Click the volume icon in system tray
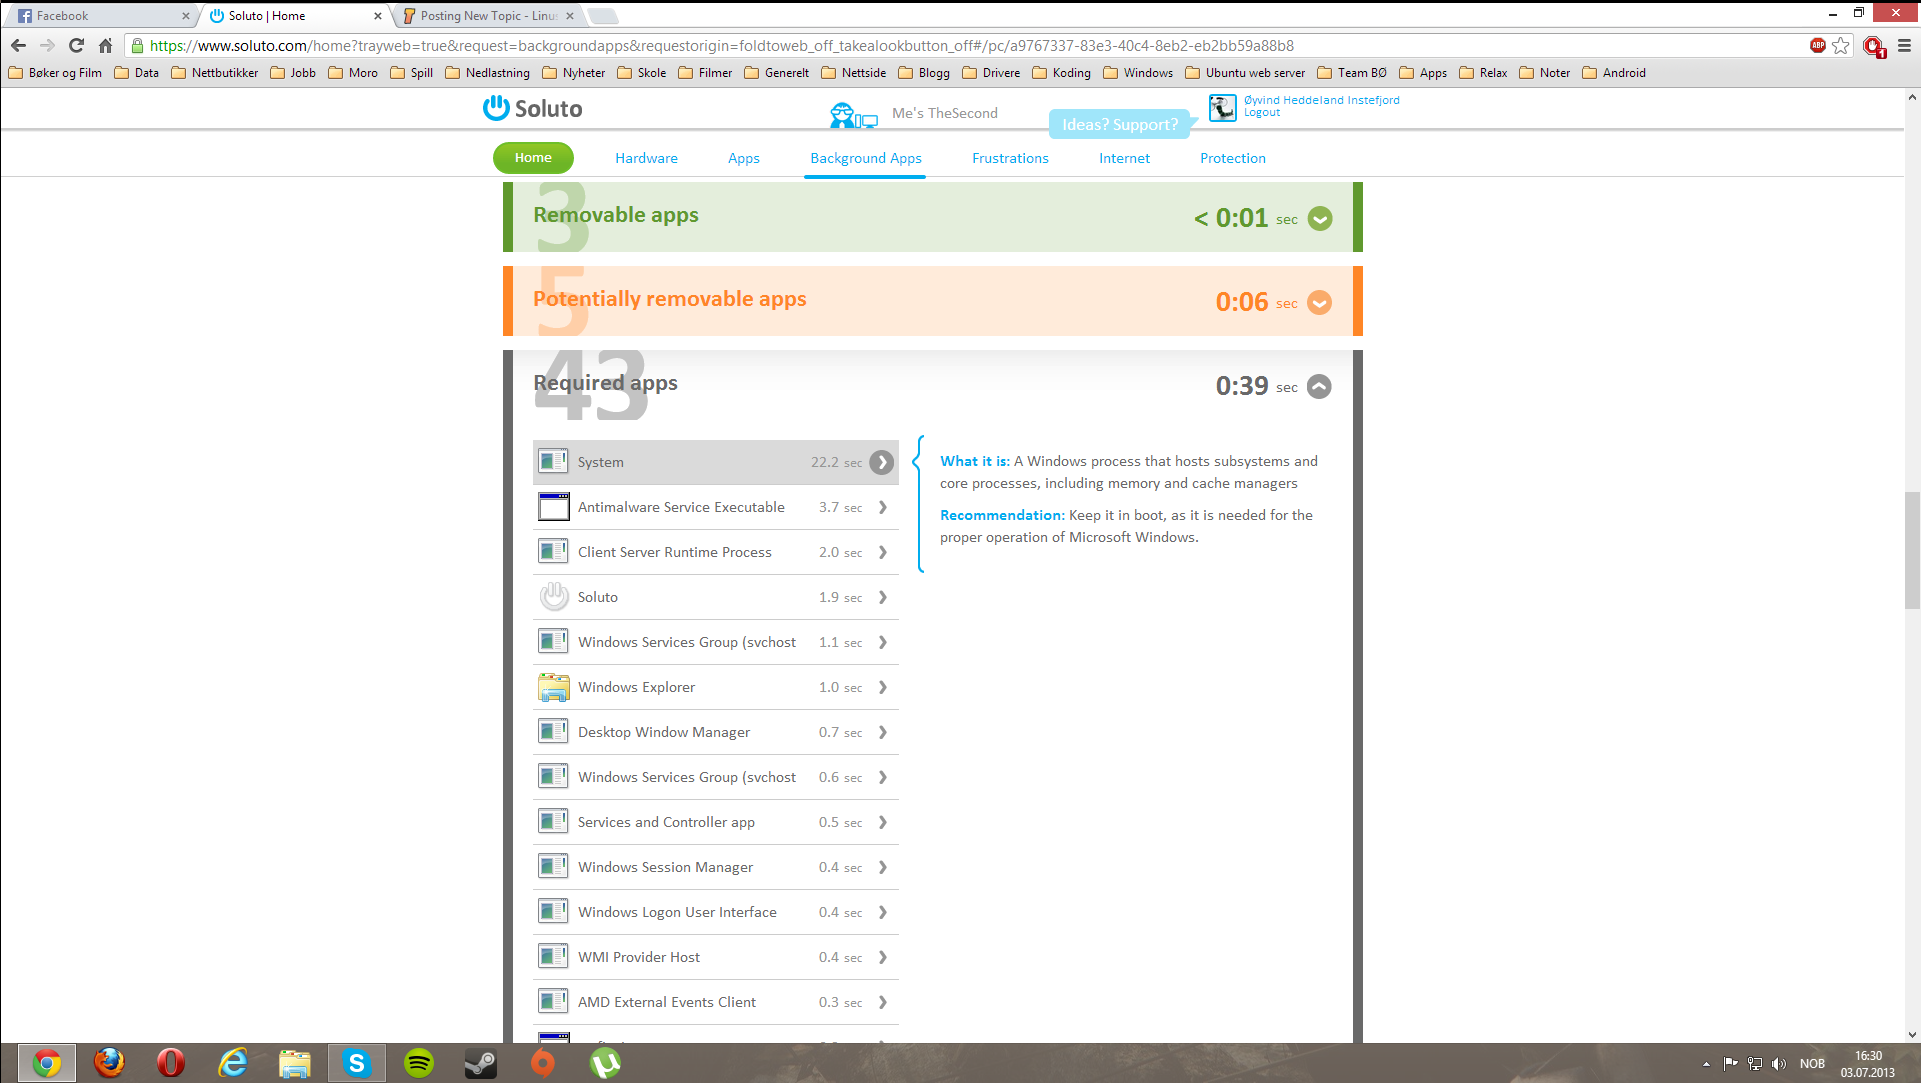The width and height of the screenshot is (1921, 1083). pos(1778,1063)
